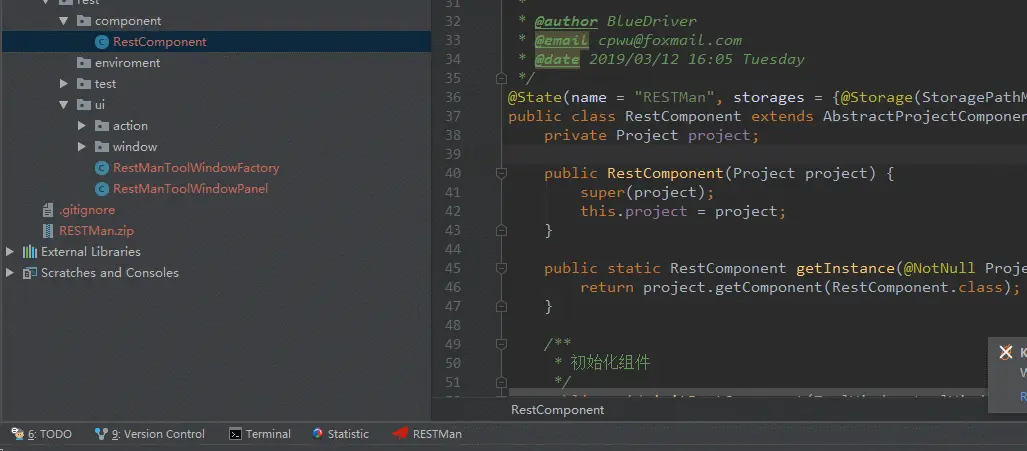The width and height of the screenshot is (1027, 451).
Task: Click the RestManToolWindowPanel class icon
Action: tap(102, 189)
